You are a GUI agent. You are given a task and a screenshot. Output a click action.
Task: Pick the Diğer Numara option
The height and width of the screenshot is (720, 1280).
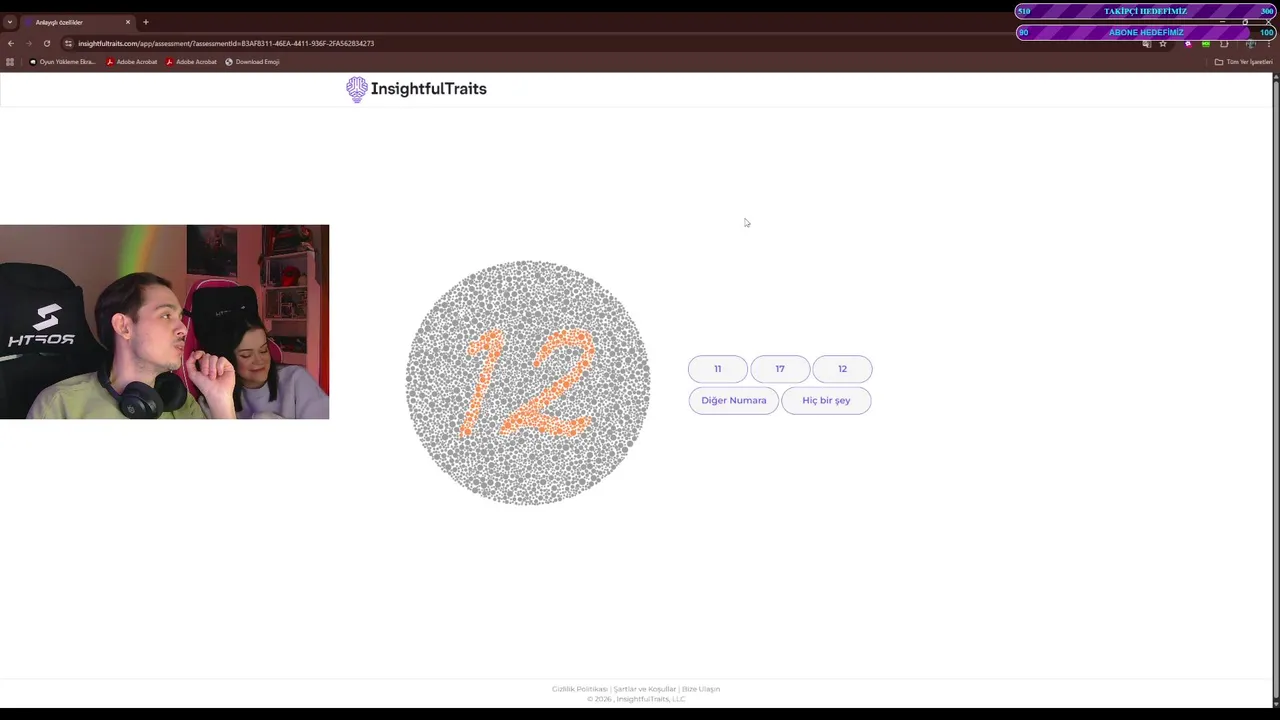click(733, 400)
